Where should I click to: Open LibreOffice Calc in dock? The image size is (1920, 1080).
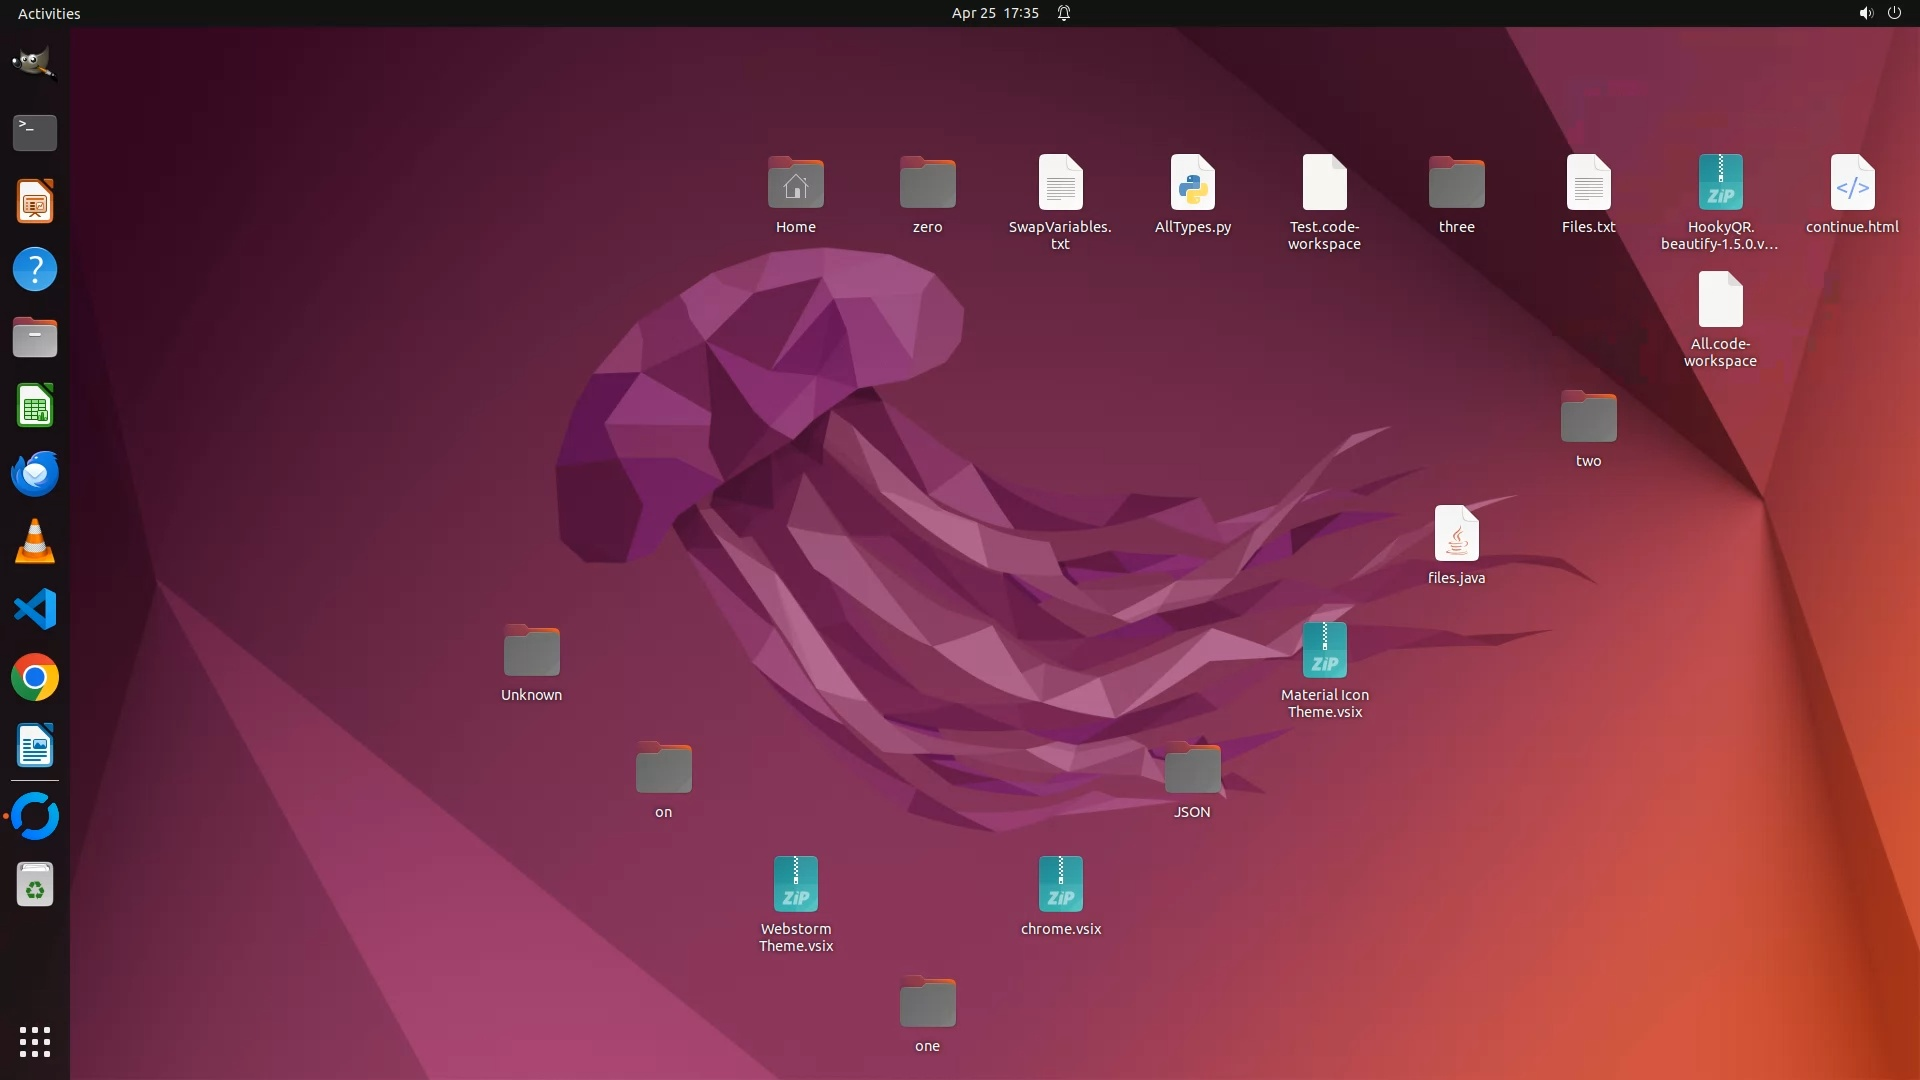pyautogui.click(x=34, y=406)
